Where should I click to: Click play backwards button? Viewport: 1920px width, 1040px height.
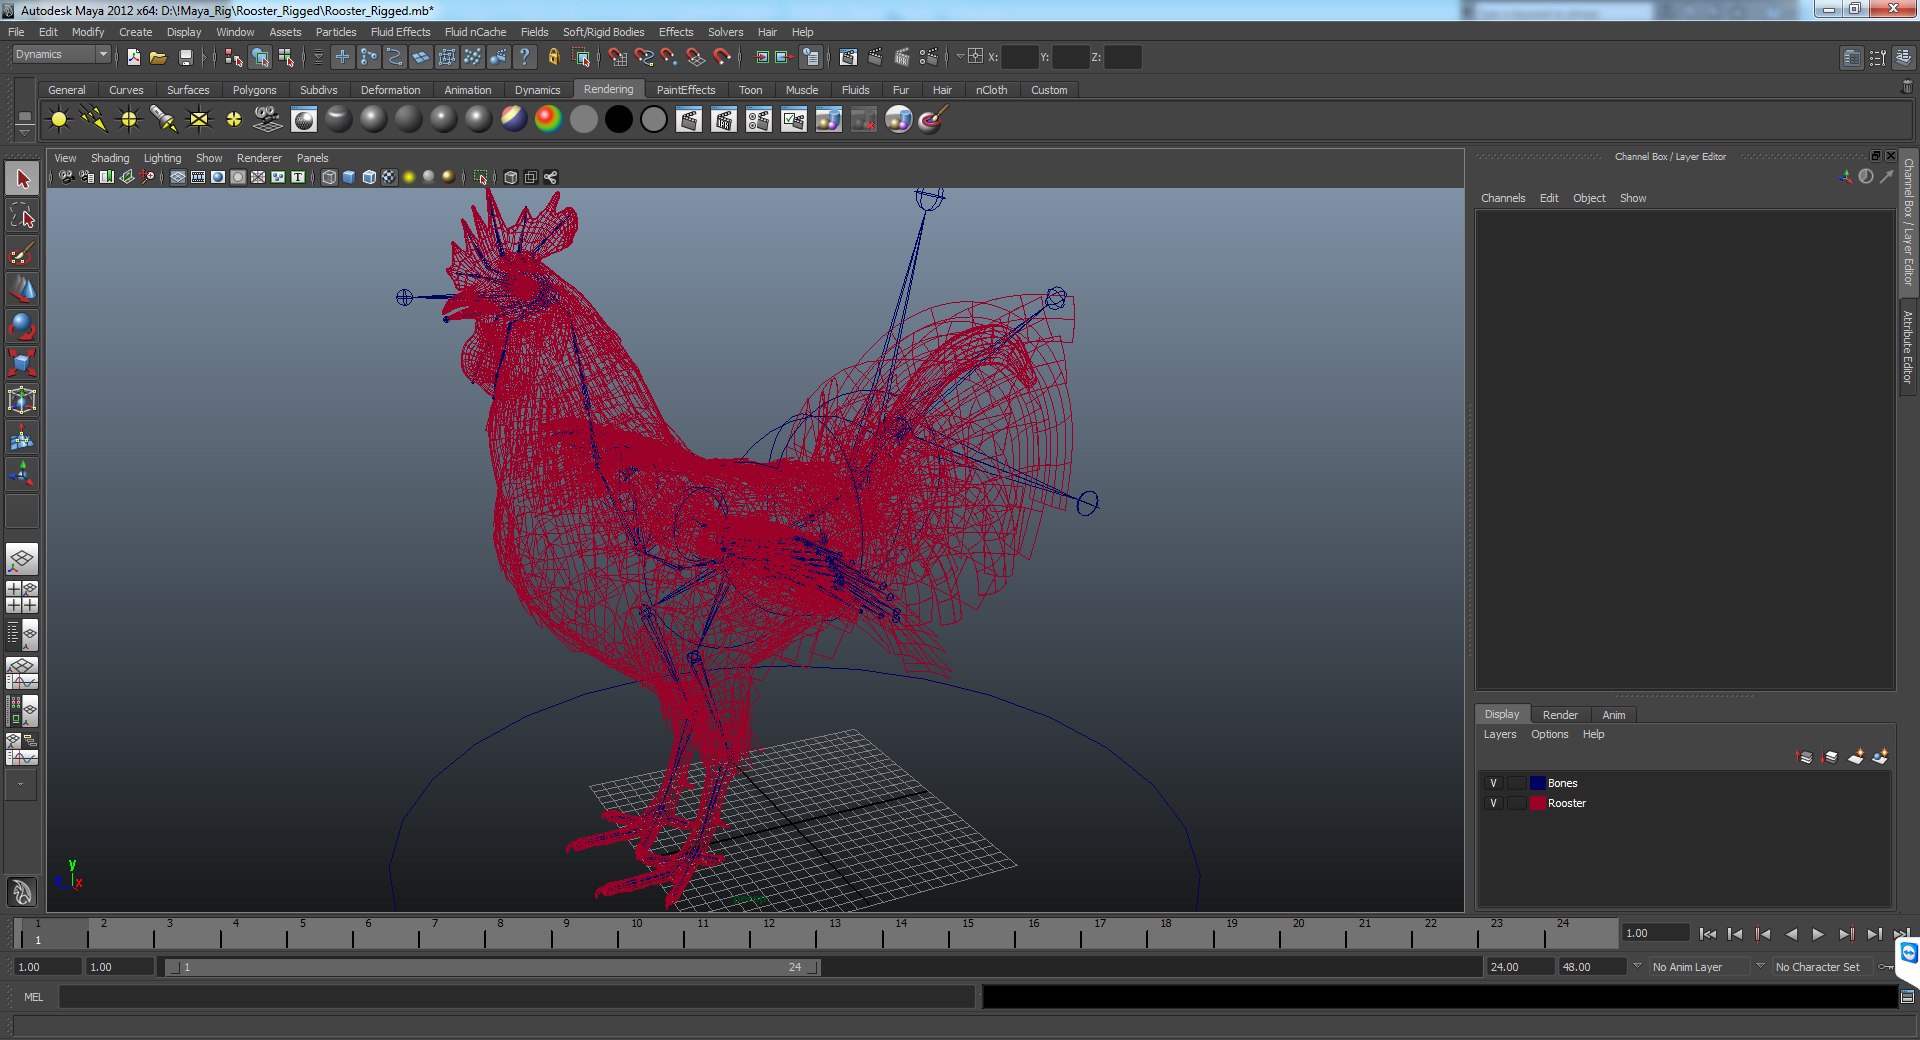pyautogui.click(x=1790, y=934)
